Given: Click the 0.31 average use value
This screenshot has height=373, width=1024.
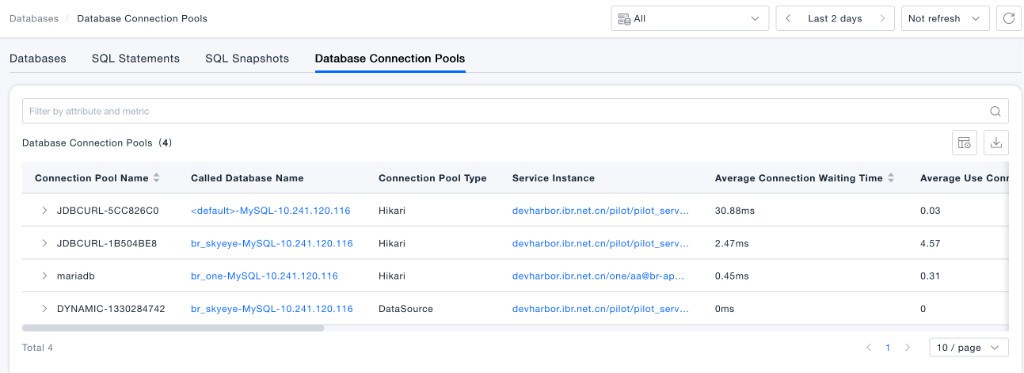Looking at the screenshot, I should (x=930, y=276).
